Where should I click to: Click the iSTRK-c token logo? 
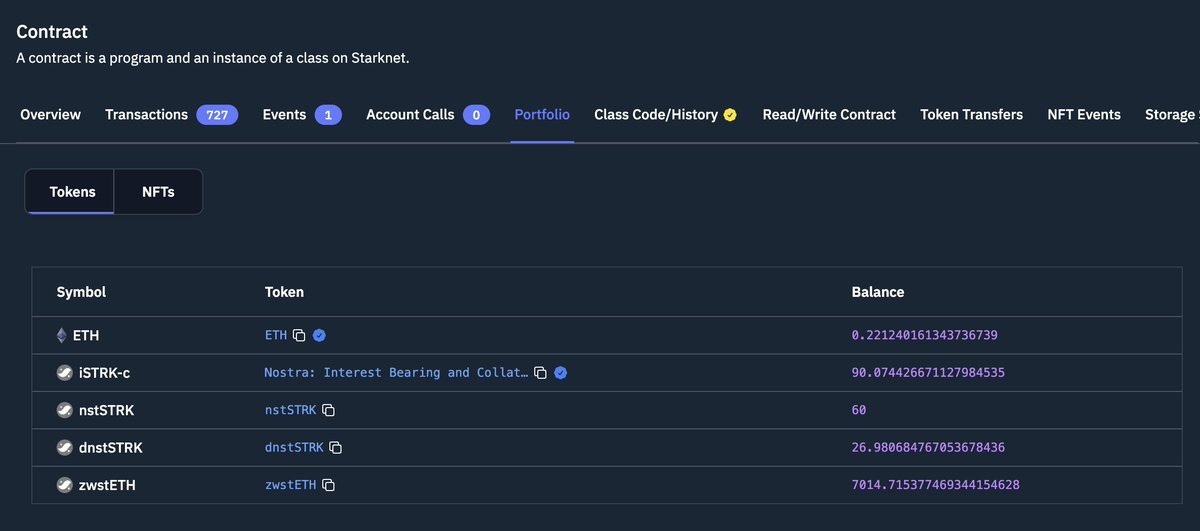64,373
